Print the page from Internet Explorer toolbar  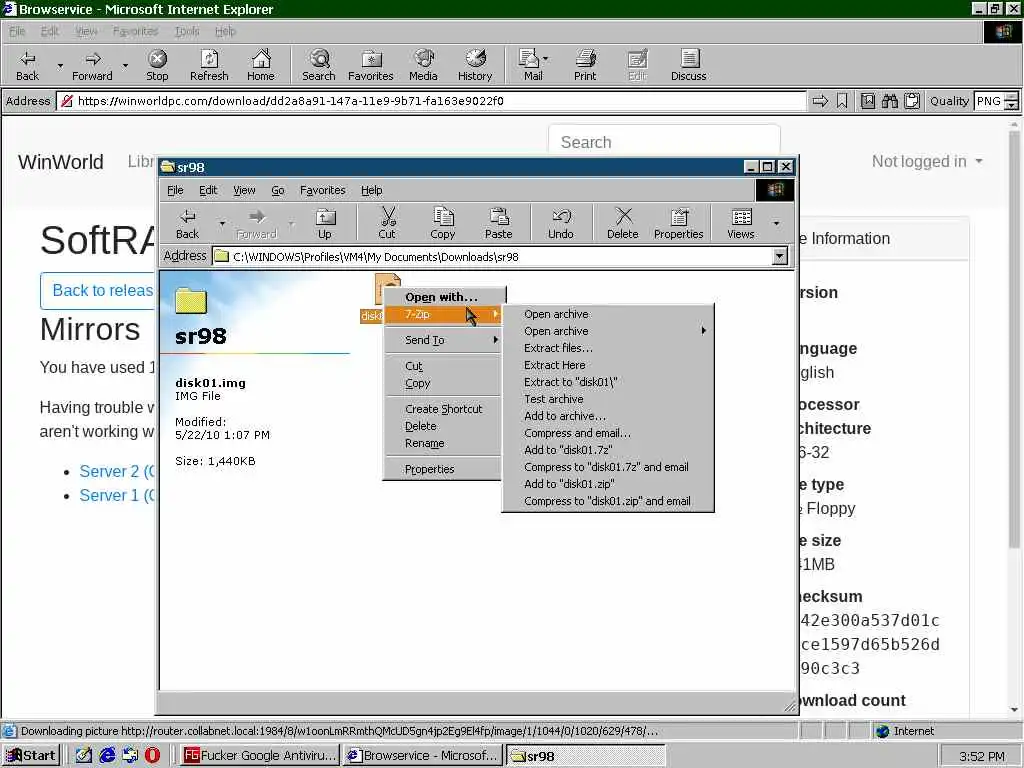585,65
